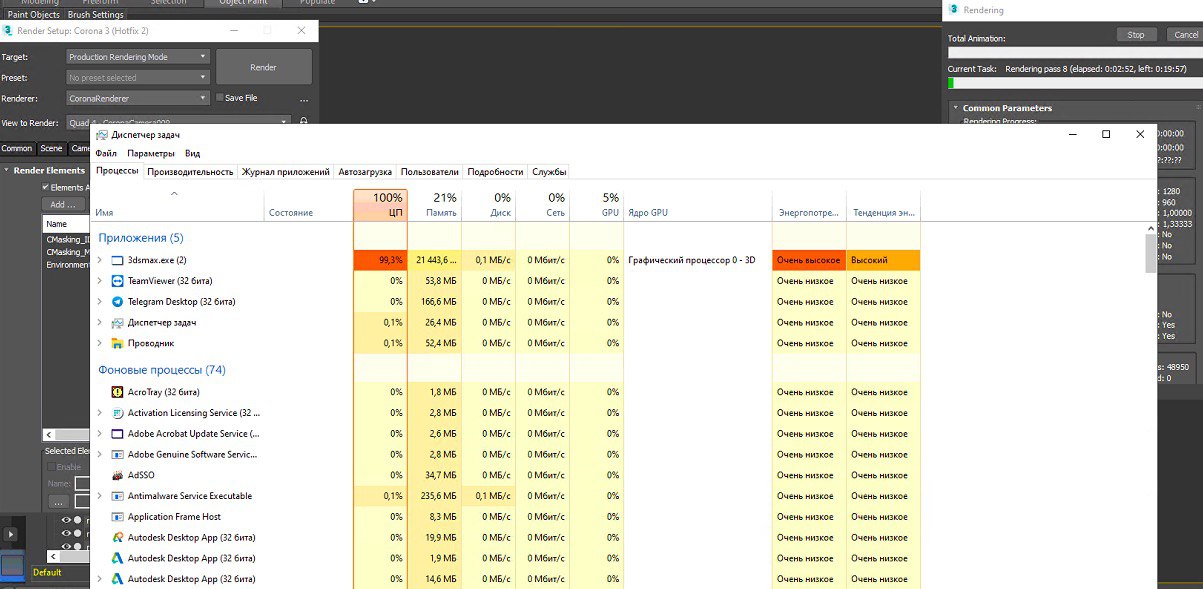
Task: Expand the Activation Licensing Service row
Action: pos(99,413)
